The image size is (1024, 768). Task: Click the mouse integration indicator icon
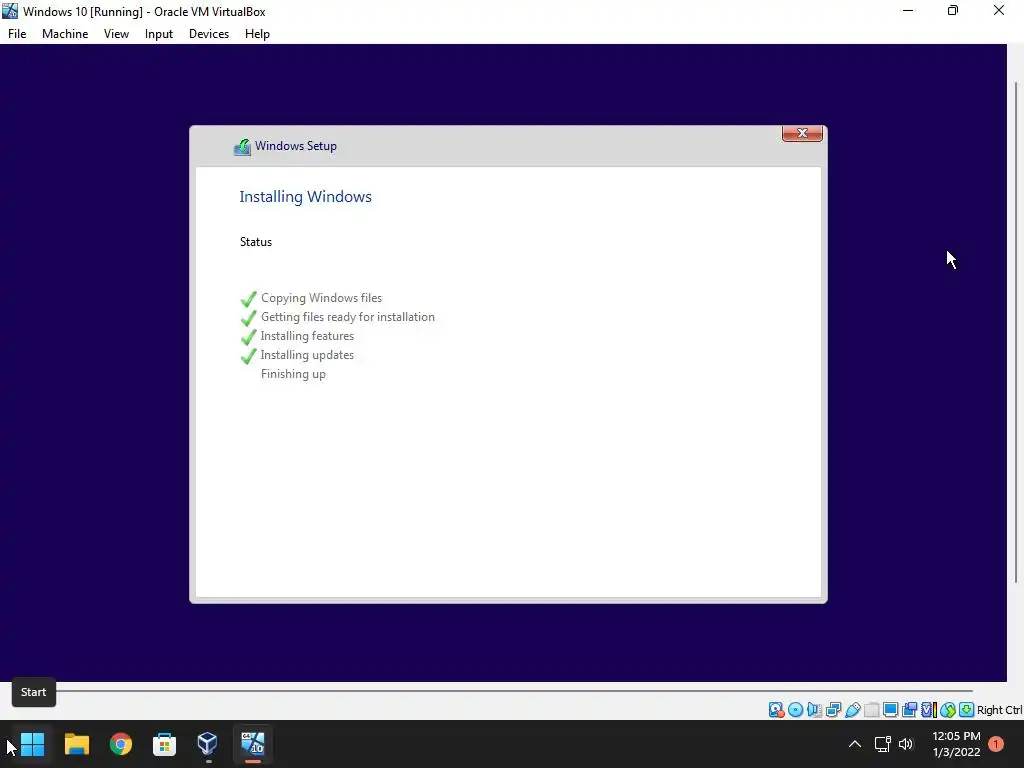click(x=948, y=710)
